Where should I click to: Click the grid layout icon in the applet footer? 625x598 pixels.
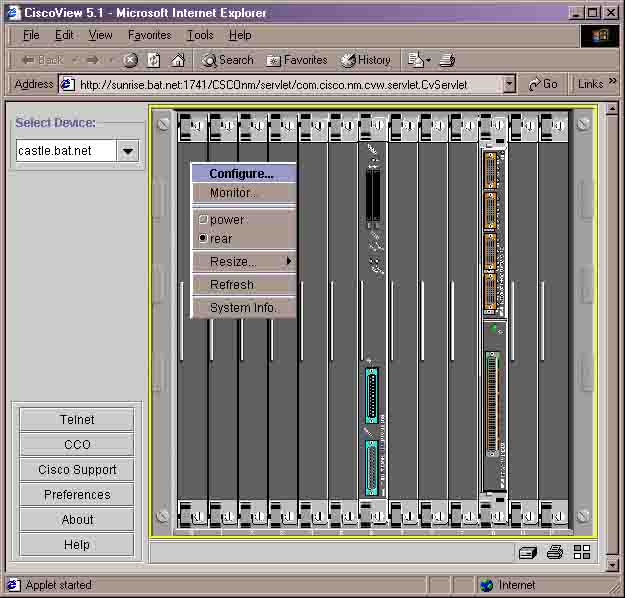[x=582, y=553]
